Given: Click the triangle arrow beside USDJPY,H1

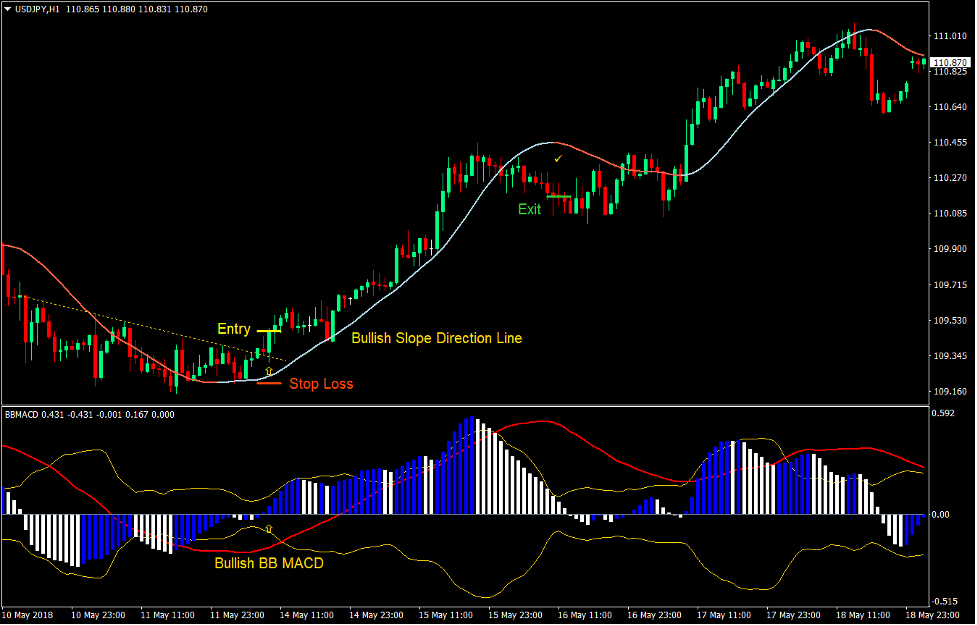Looking at the screenshot, I should 8,9.
